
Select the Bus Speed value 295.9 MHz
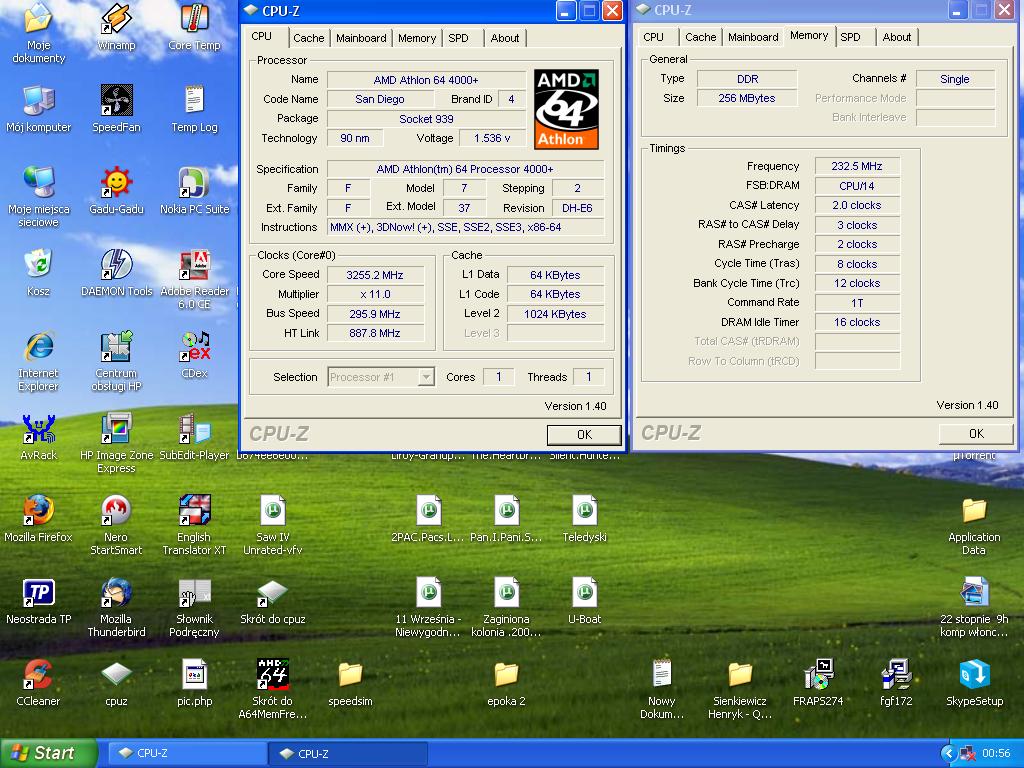[x=375, y=314]
